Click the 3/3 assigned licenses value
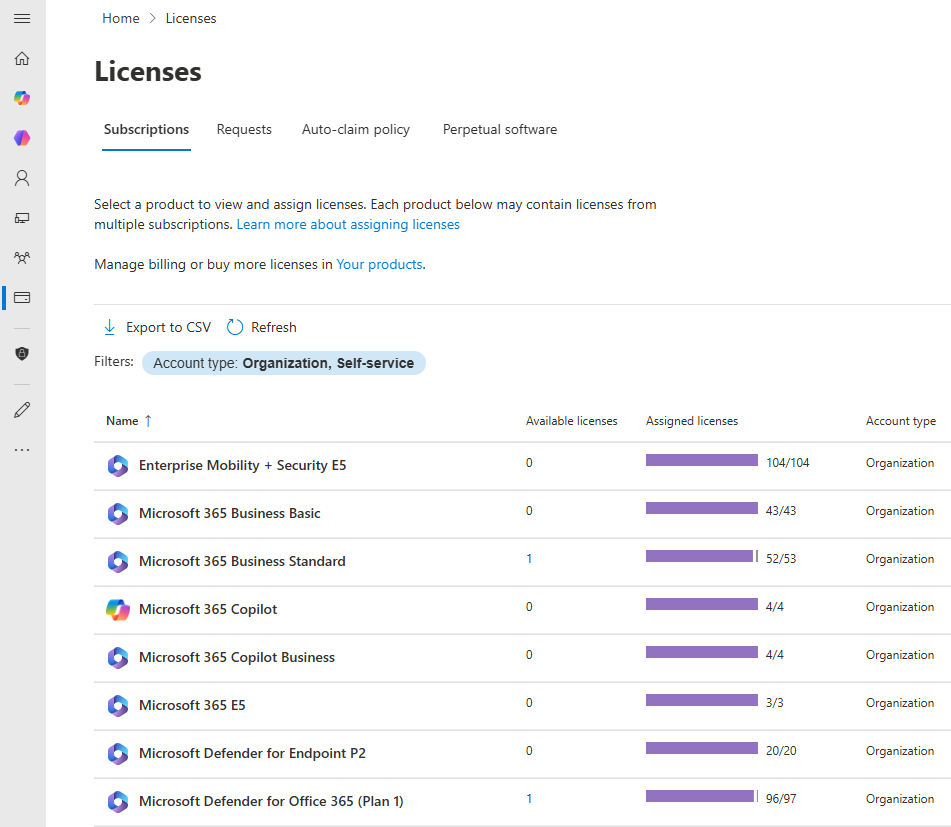 (x=775, y=703)
